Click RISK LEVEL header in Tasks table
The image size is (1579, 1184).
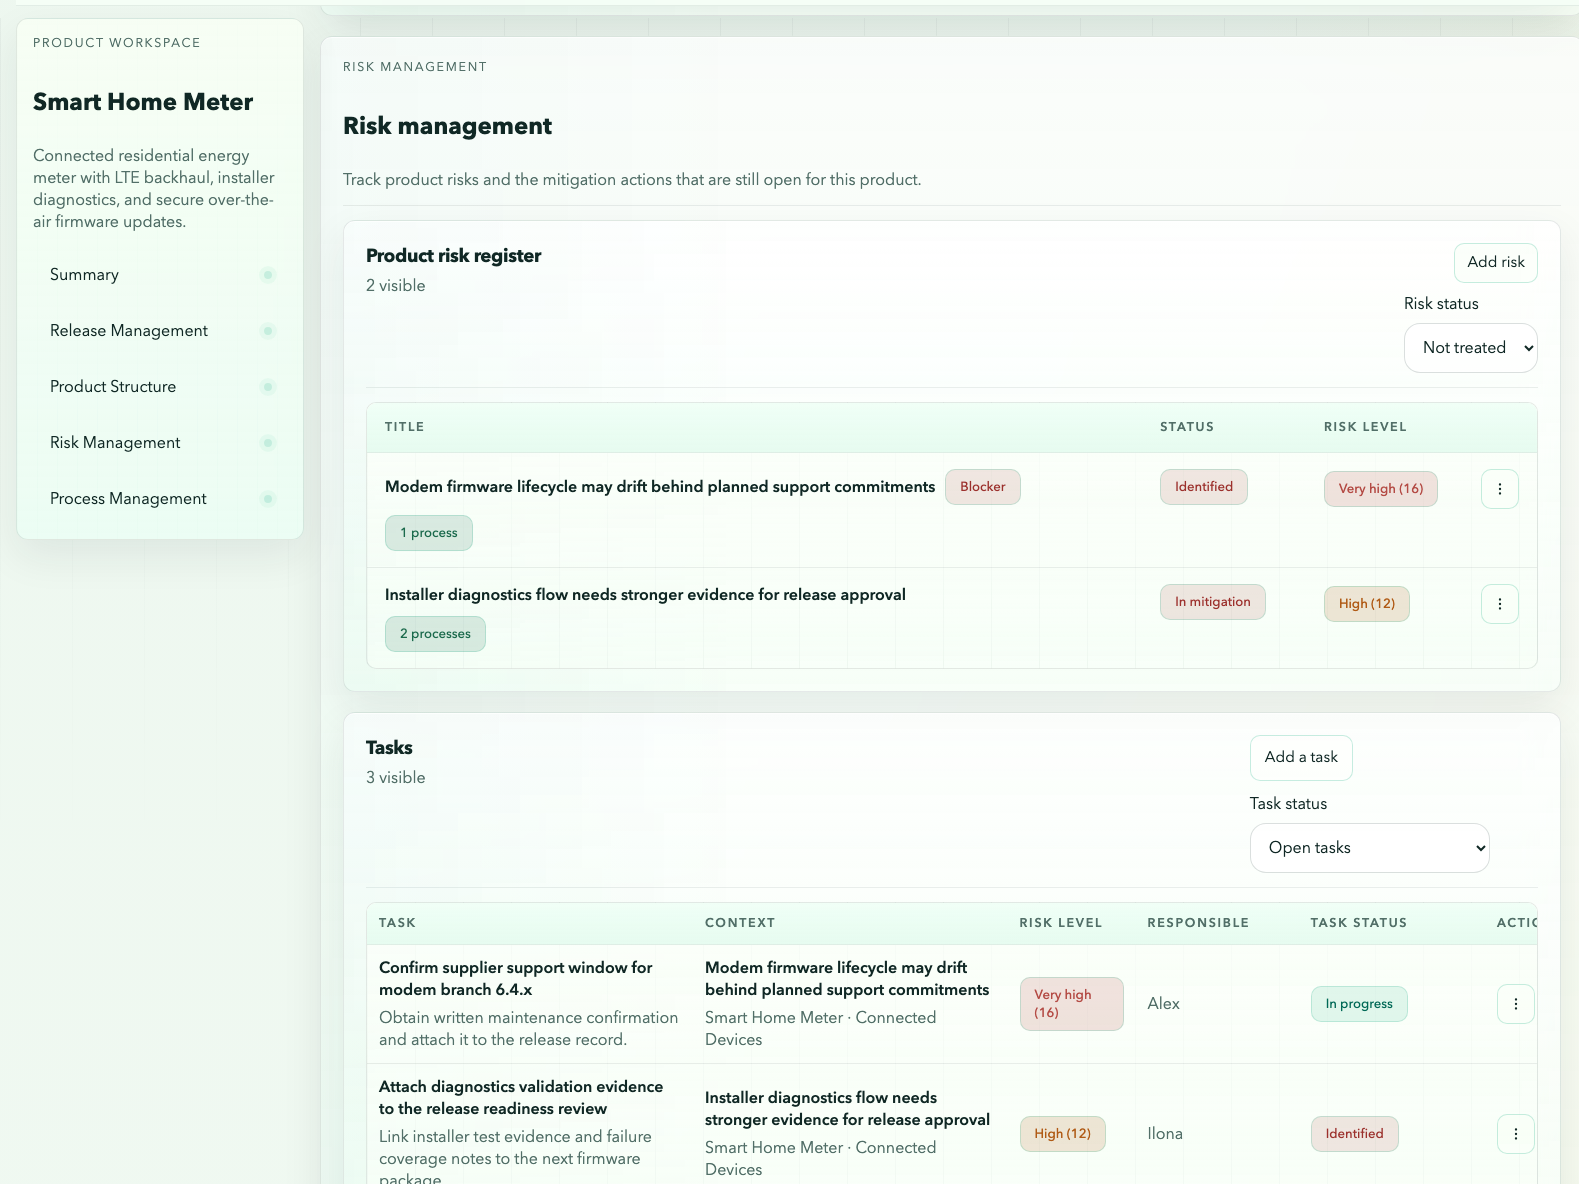tap(1060, 923)
